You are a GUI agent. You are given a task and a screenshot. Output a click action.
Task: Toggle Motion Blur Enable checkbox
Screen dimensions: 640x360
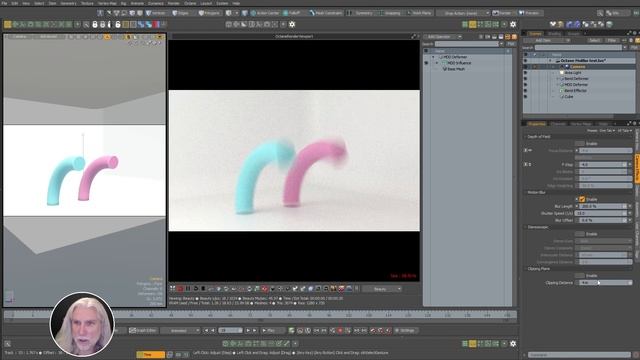(582, 199)
